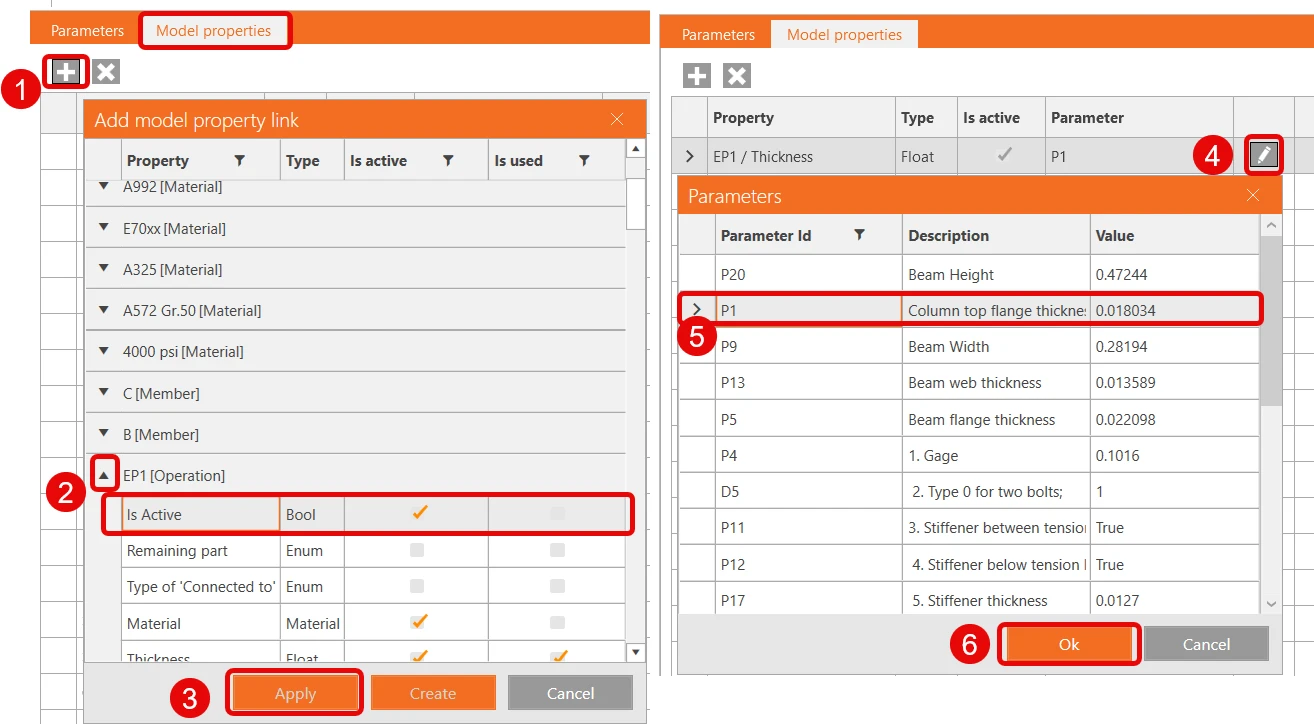Click the add plus icon in right panel

point(697,76)
